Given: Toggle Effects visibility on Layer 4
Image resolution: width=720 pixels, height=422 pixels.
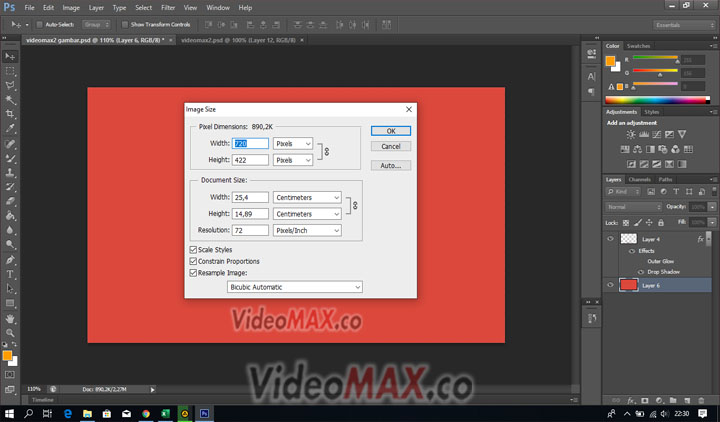Looking at the screenshot, I should click(x=632, y=251).
